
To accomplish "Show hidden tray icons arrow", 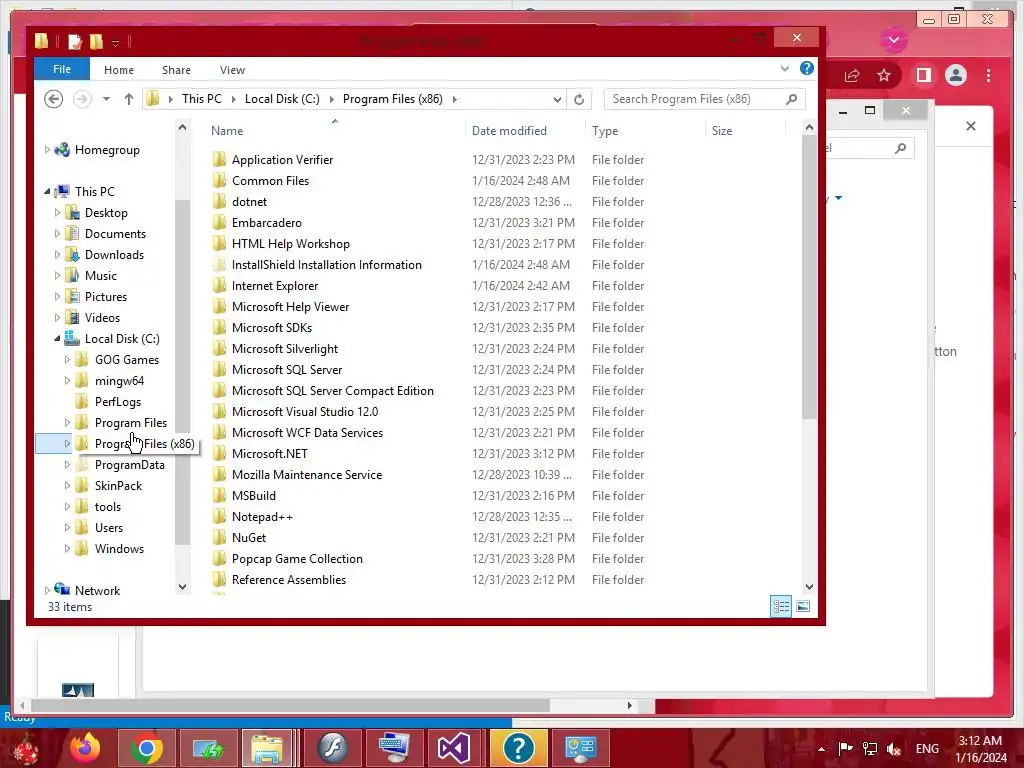I will pos(822,748).
